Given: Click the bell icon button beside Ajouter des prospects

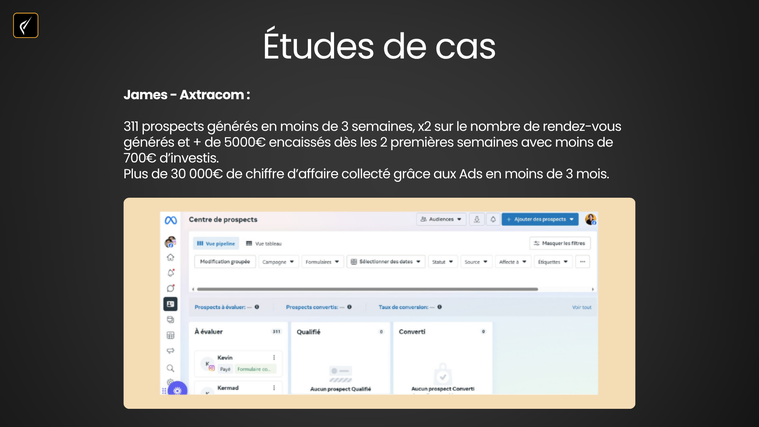Looking at the screenshot, I should coord(493,219).
